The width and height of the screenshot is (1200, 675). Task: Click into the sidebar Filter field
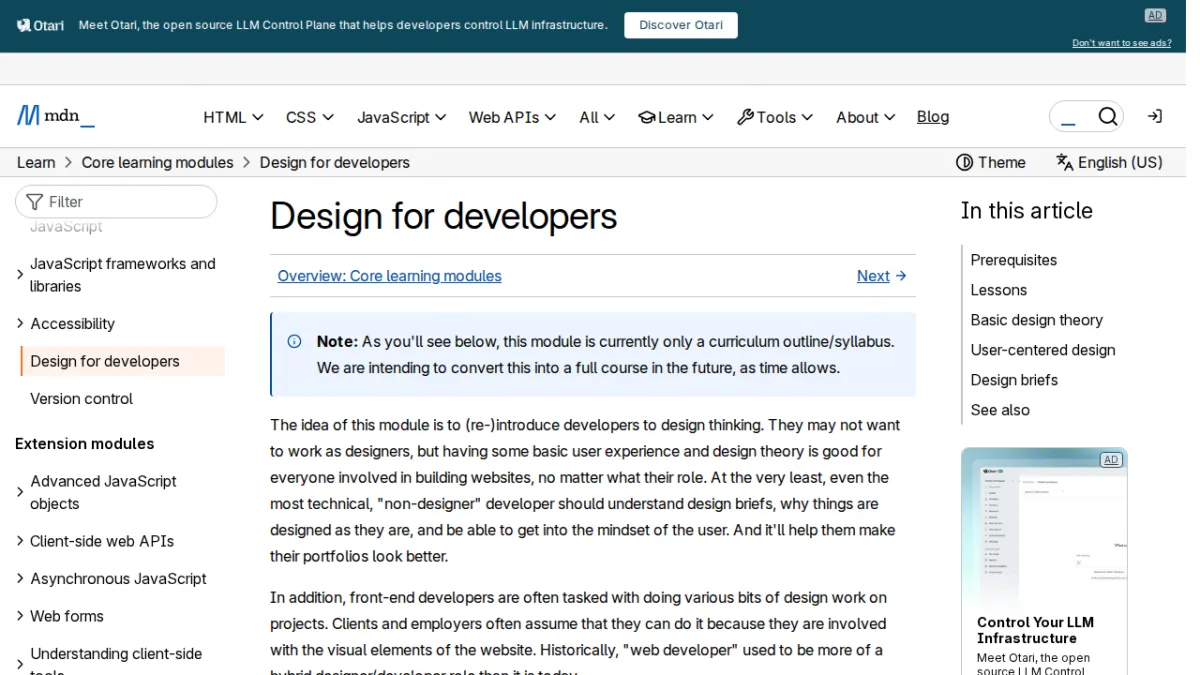point(116,201)
